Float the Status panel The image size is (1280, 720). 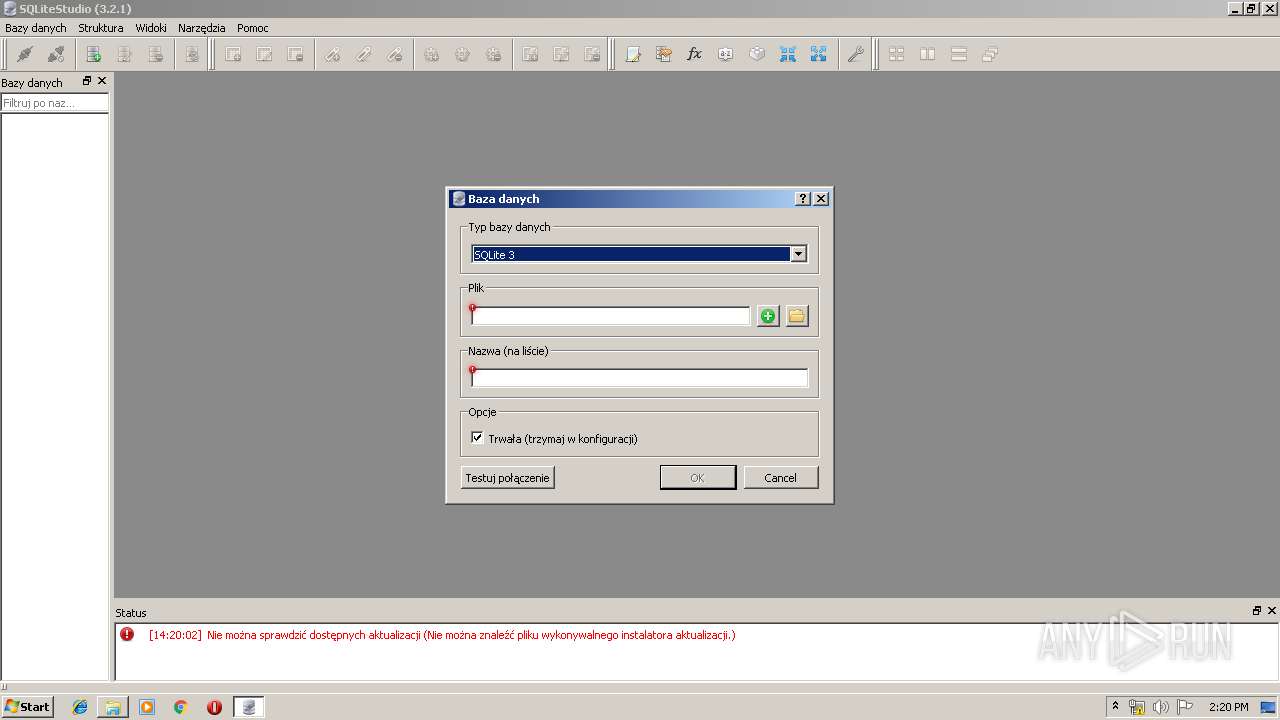pyautogui.click(x=1257, y=611)
